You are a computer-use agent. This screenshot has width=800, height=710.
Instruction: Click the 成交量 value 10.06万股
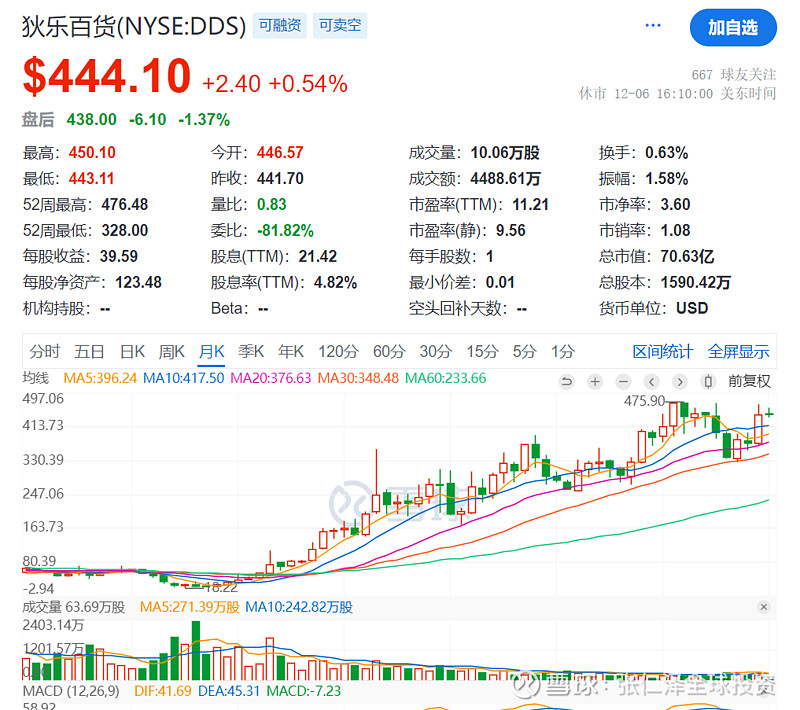point(505,153)
